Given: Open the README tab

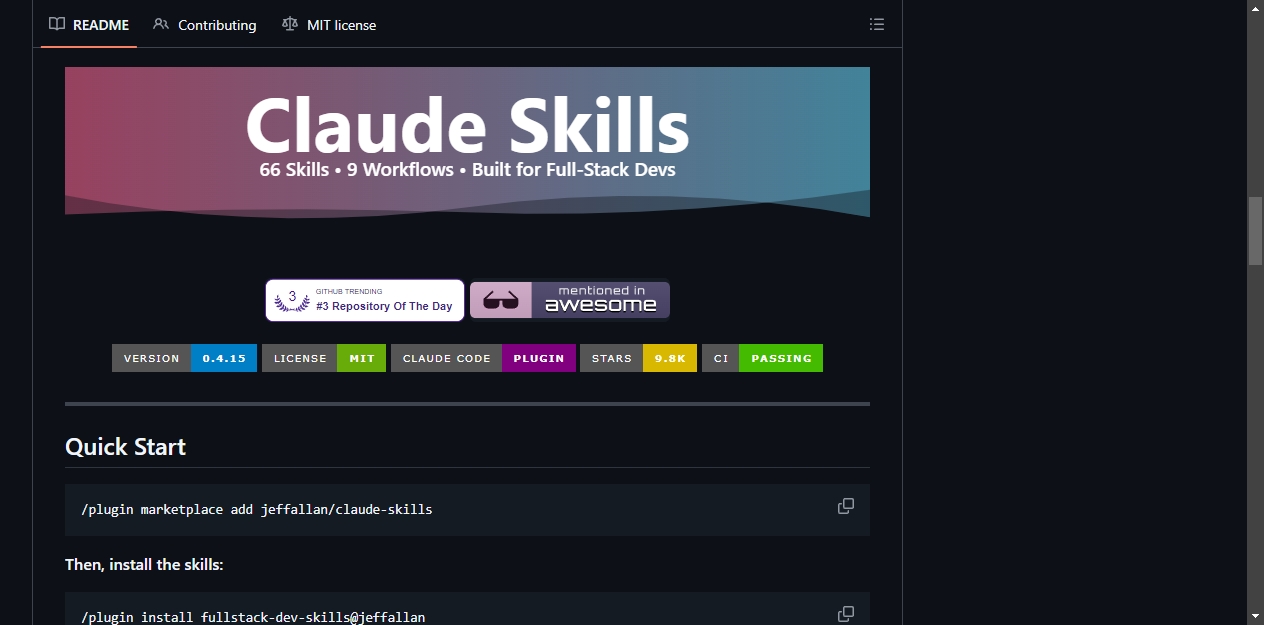Looking at the screenshot, I should click(x=89, y=24).
